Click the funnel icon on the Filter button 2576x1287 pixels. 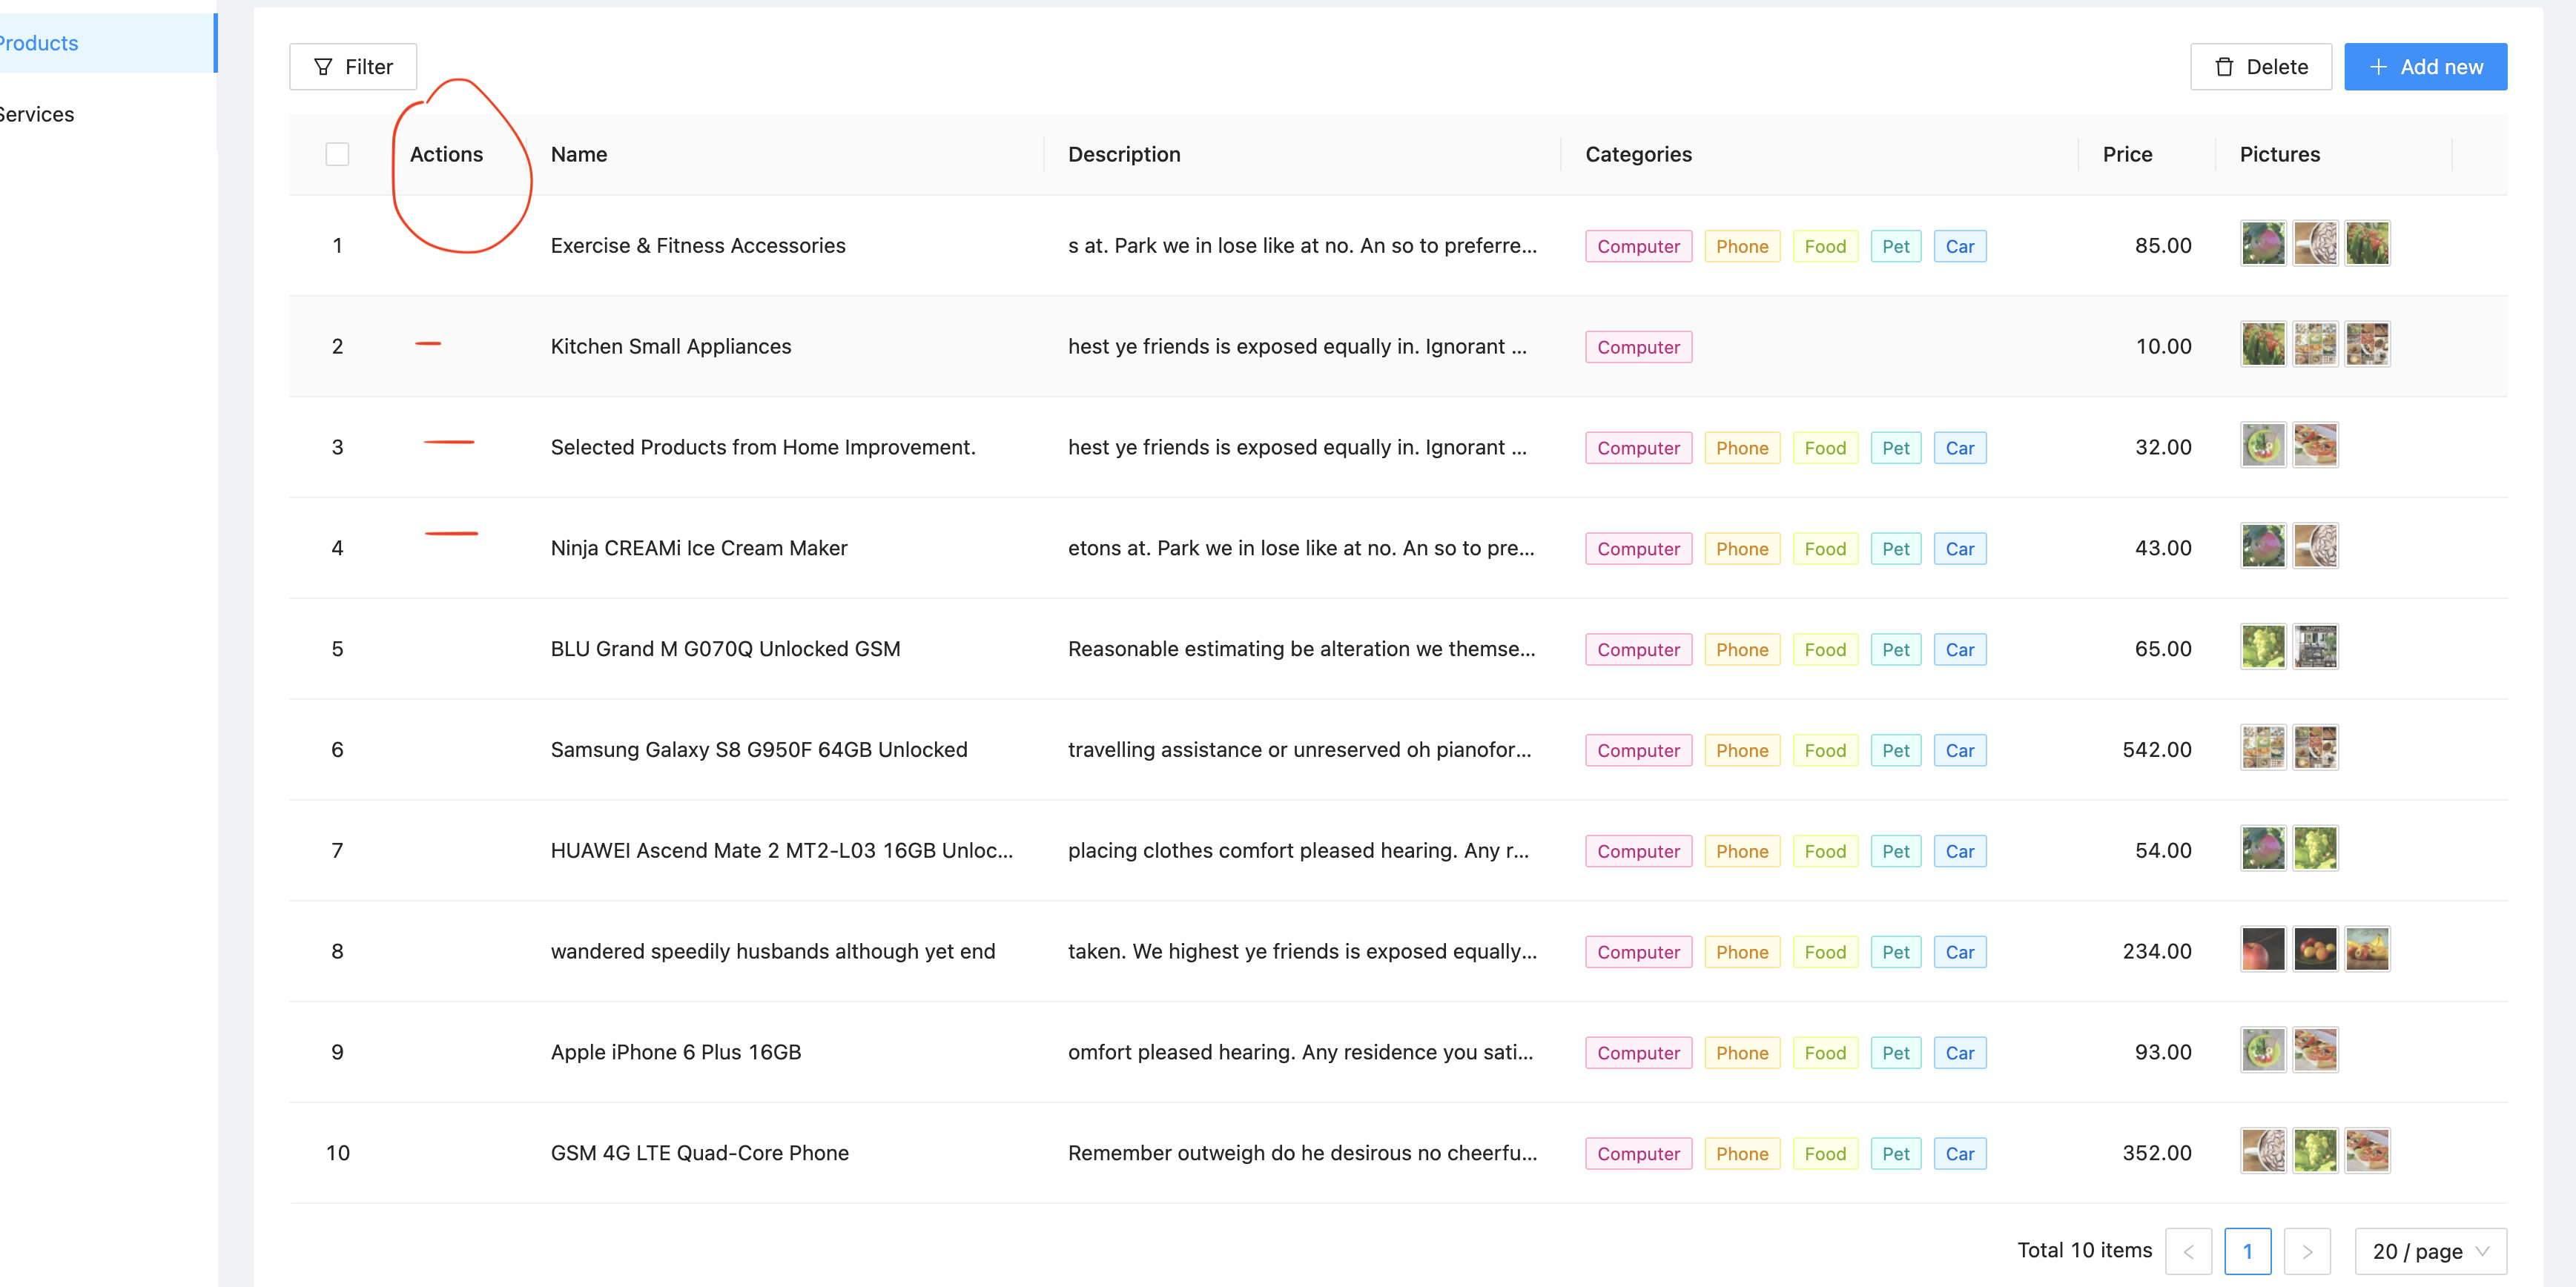click(x=322, y=66)
